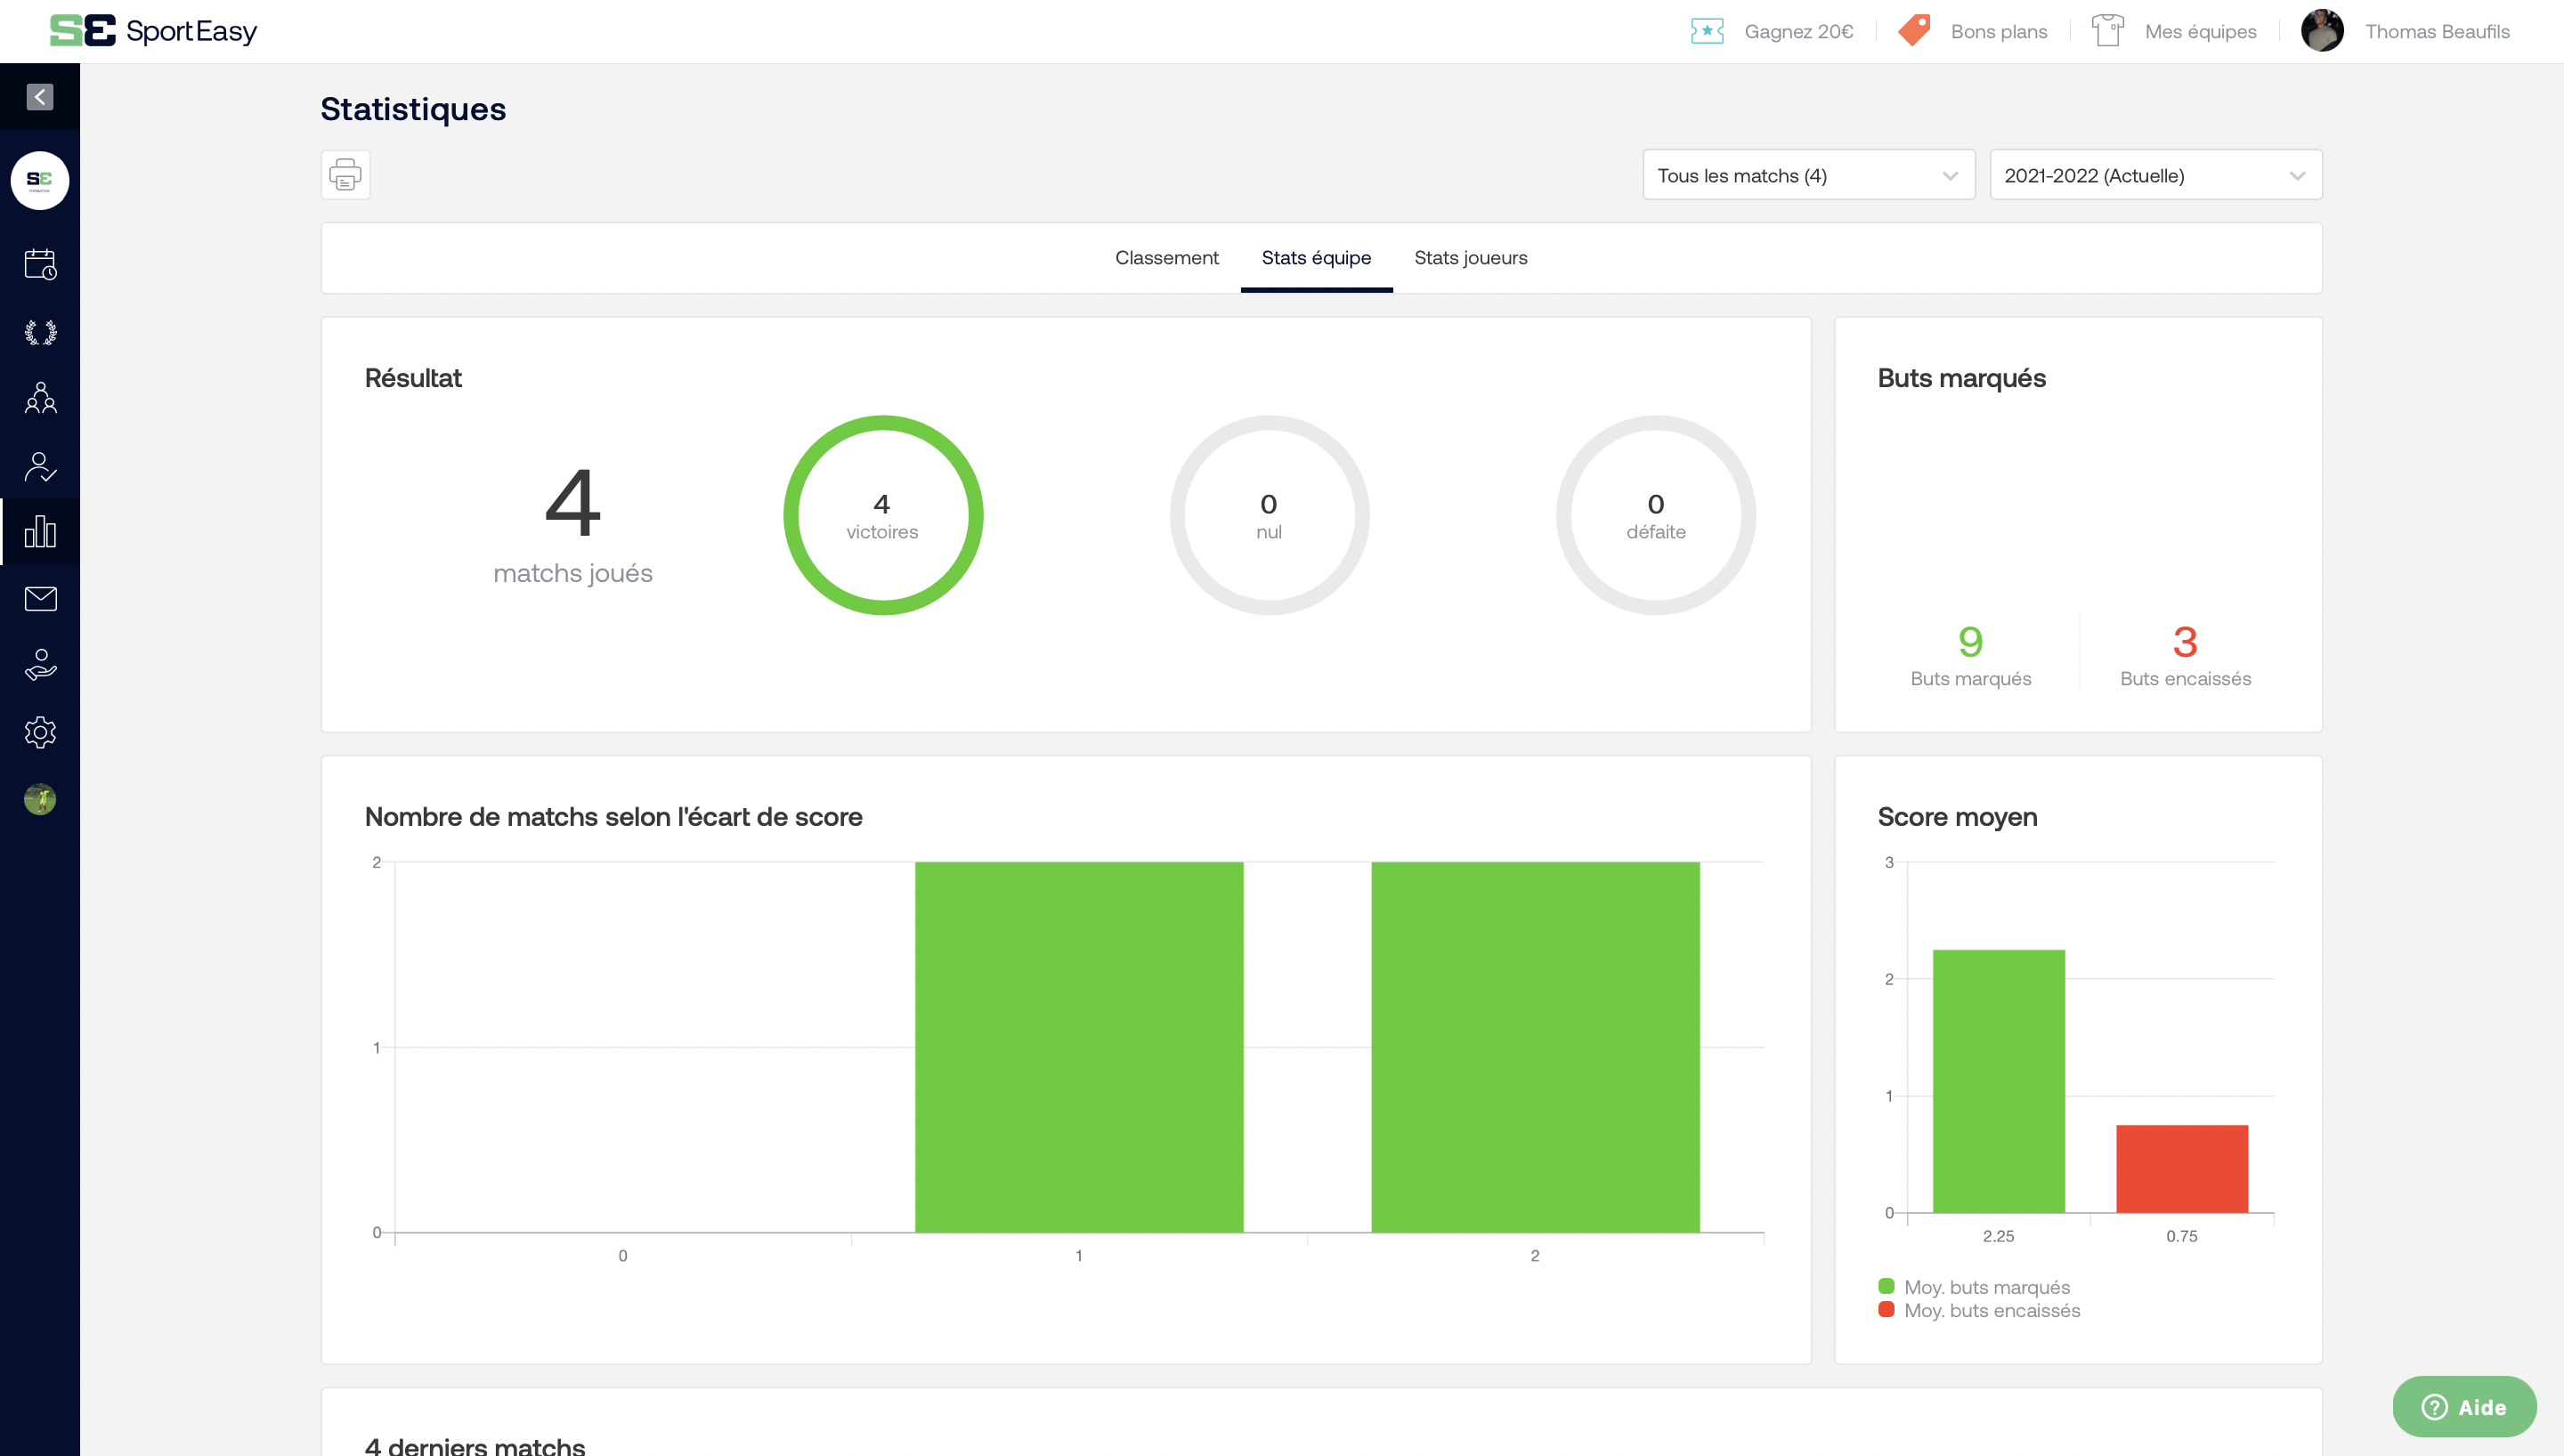Screen dimensions: 2564x1456
Task: Click the Score moyen heading
Action: click(x=1957, y=817)
